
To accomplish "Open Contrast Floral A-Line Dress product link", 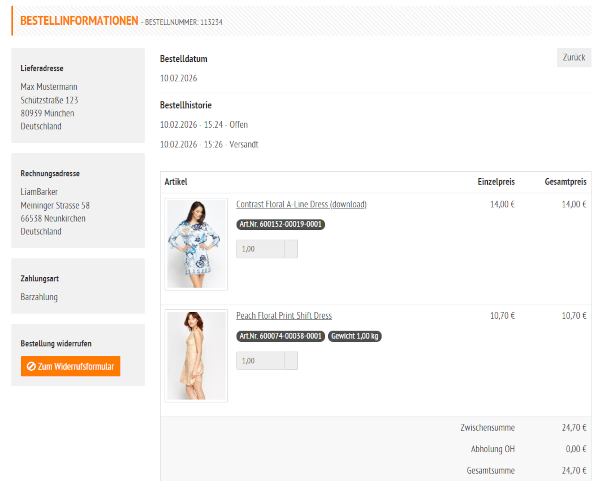I will click(301, 204).
